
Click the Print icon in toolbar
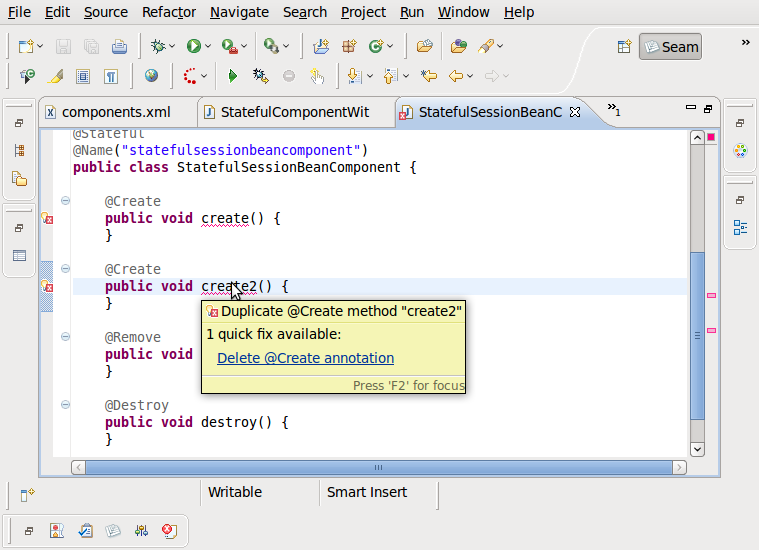[x=119, y=46]
